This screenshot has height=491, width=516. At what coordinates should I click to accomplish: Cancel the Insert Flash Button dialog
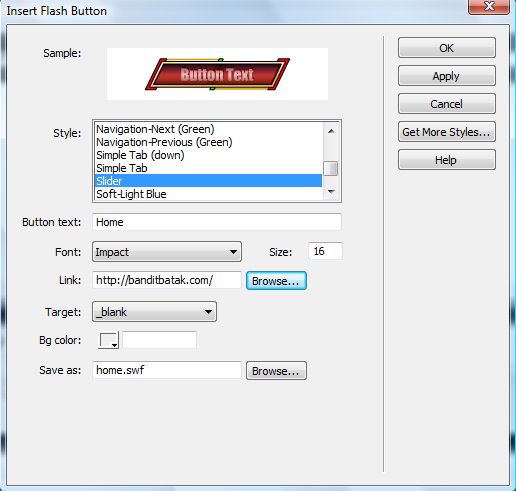coord(447,104)
